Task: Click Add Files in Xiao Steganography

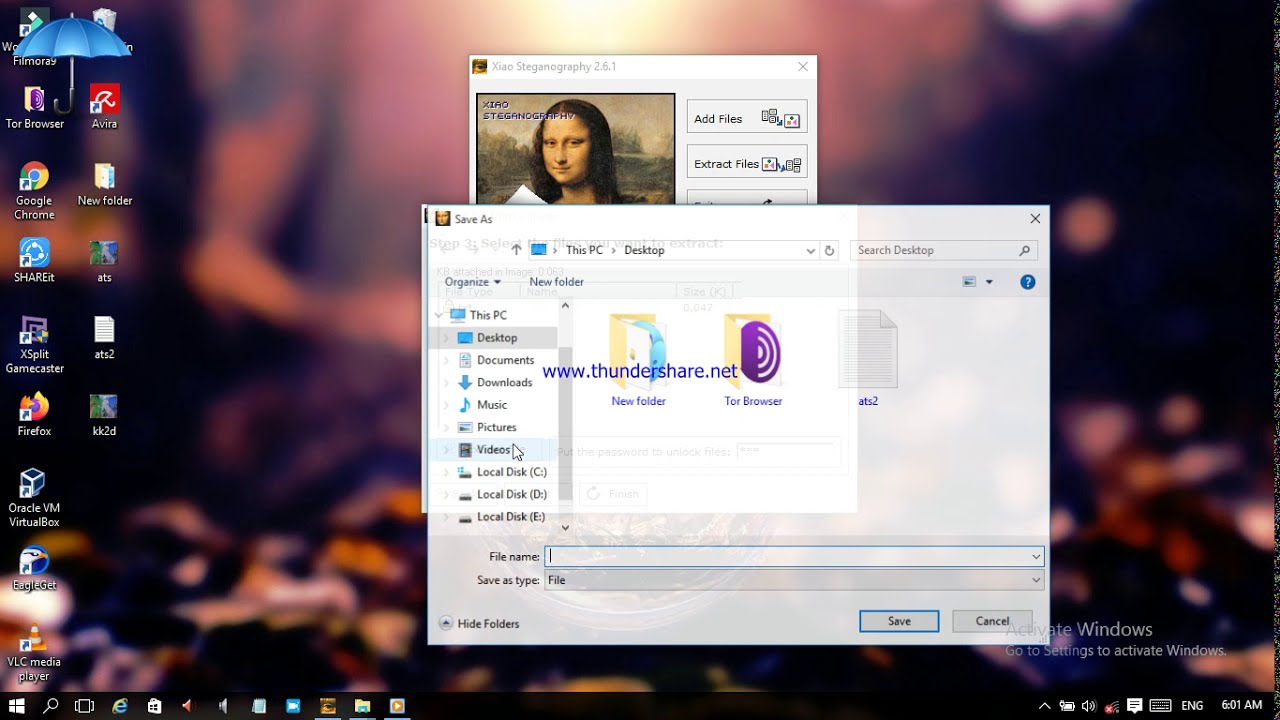Action: click(x=747, y=118)
